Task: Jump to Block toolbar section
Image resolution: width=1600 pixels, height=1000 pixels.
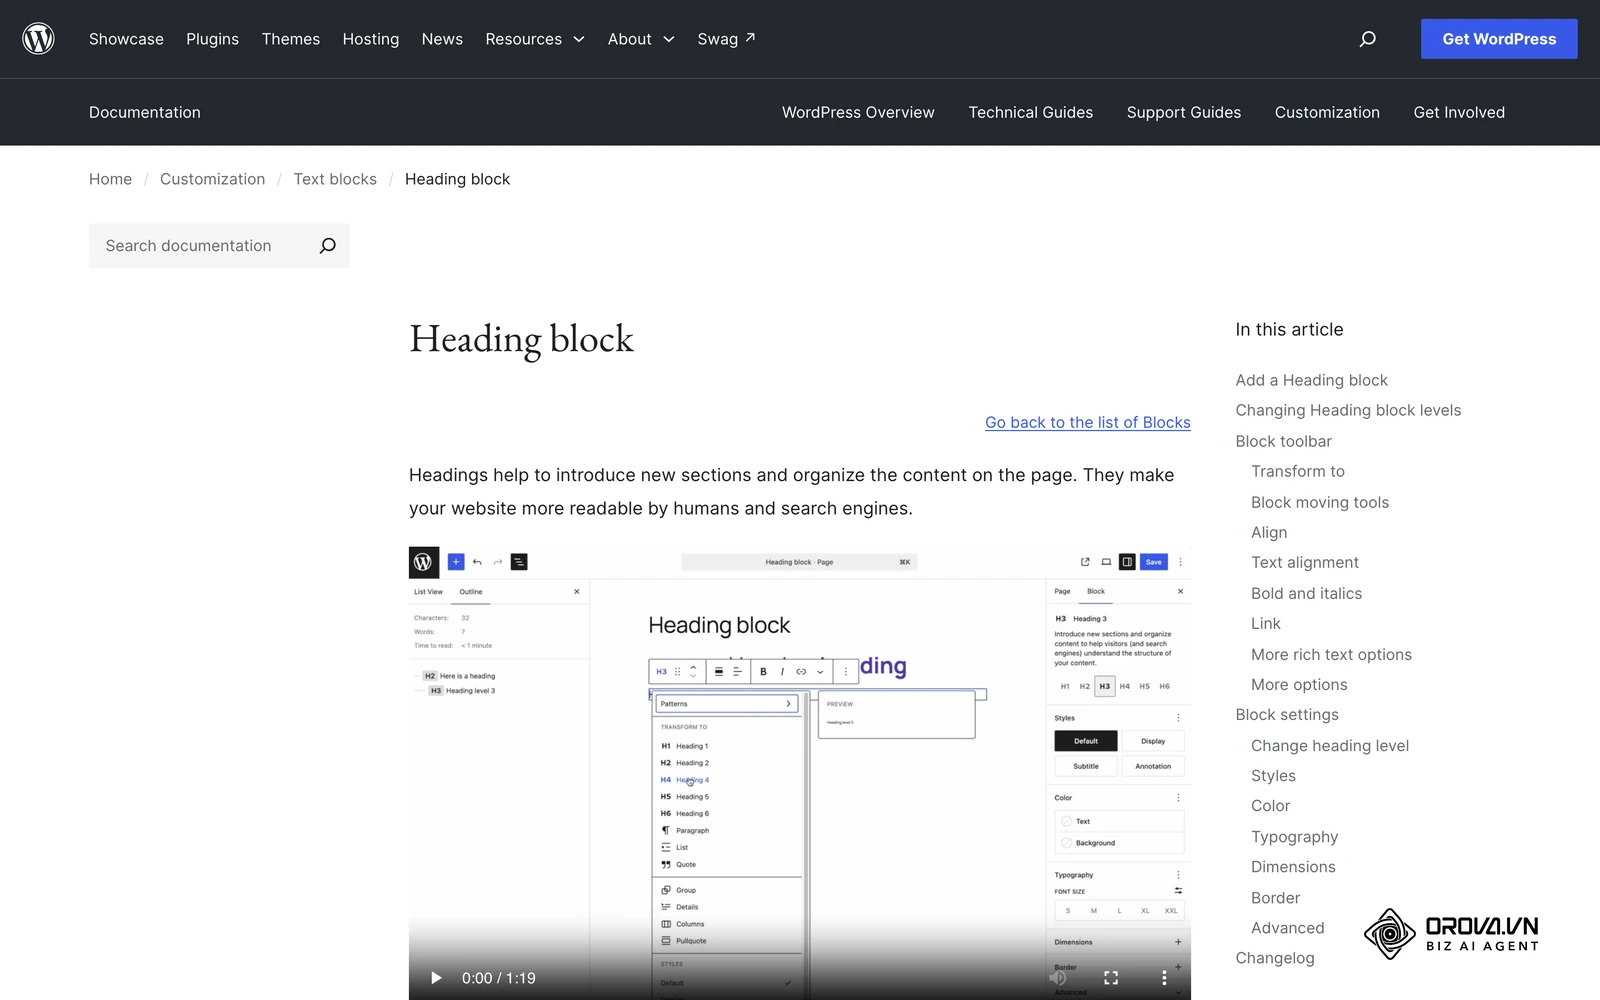Action: (1283, 441)
